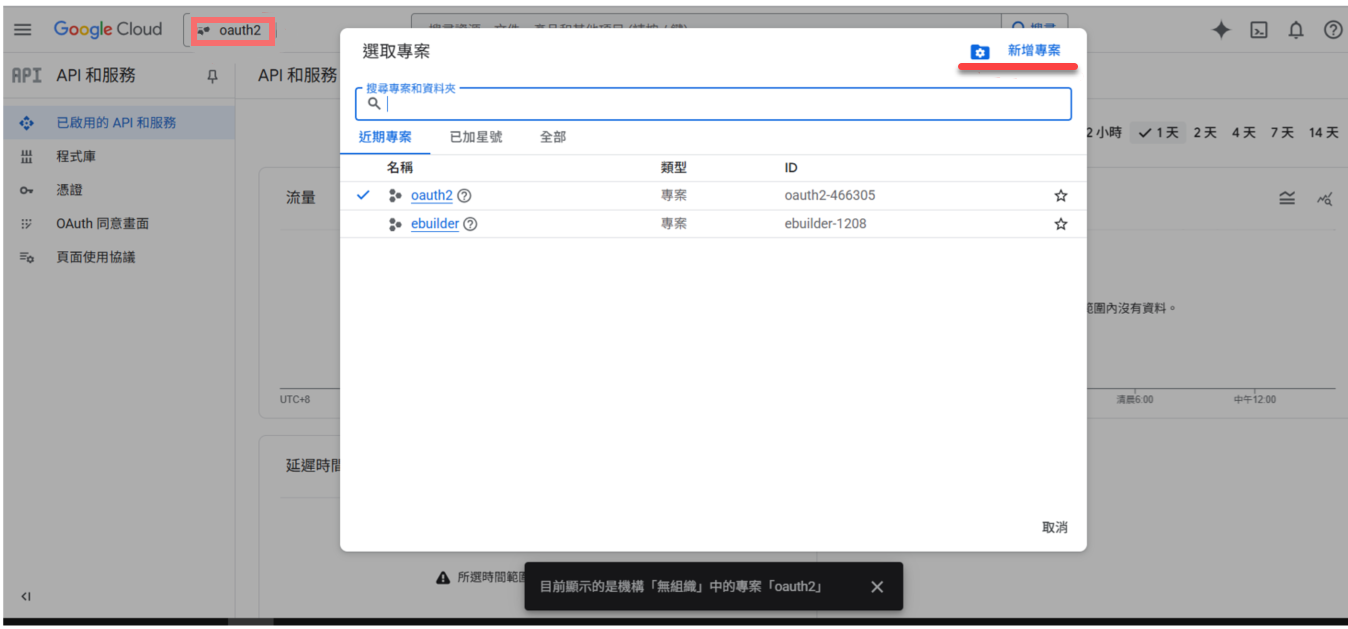Dismiss the oauth2 notification toast
The width and height of the screenshot is (1348, 629).
pos(877,587)
